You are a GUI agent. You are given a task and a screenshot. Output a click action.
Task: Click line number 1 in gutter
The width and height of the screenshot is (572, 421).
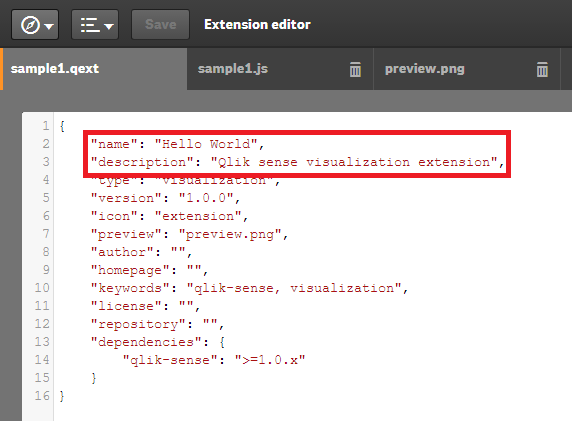point(46,126)
